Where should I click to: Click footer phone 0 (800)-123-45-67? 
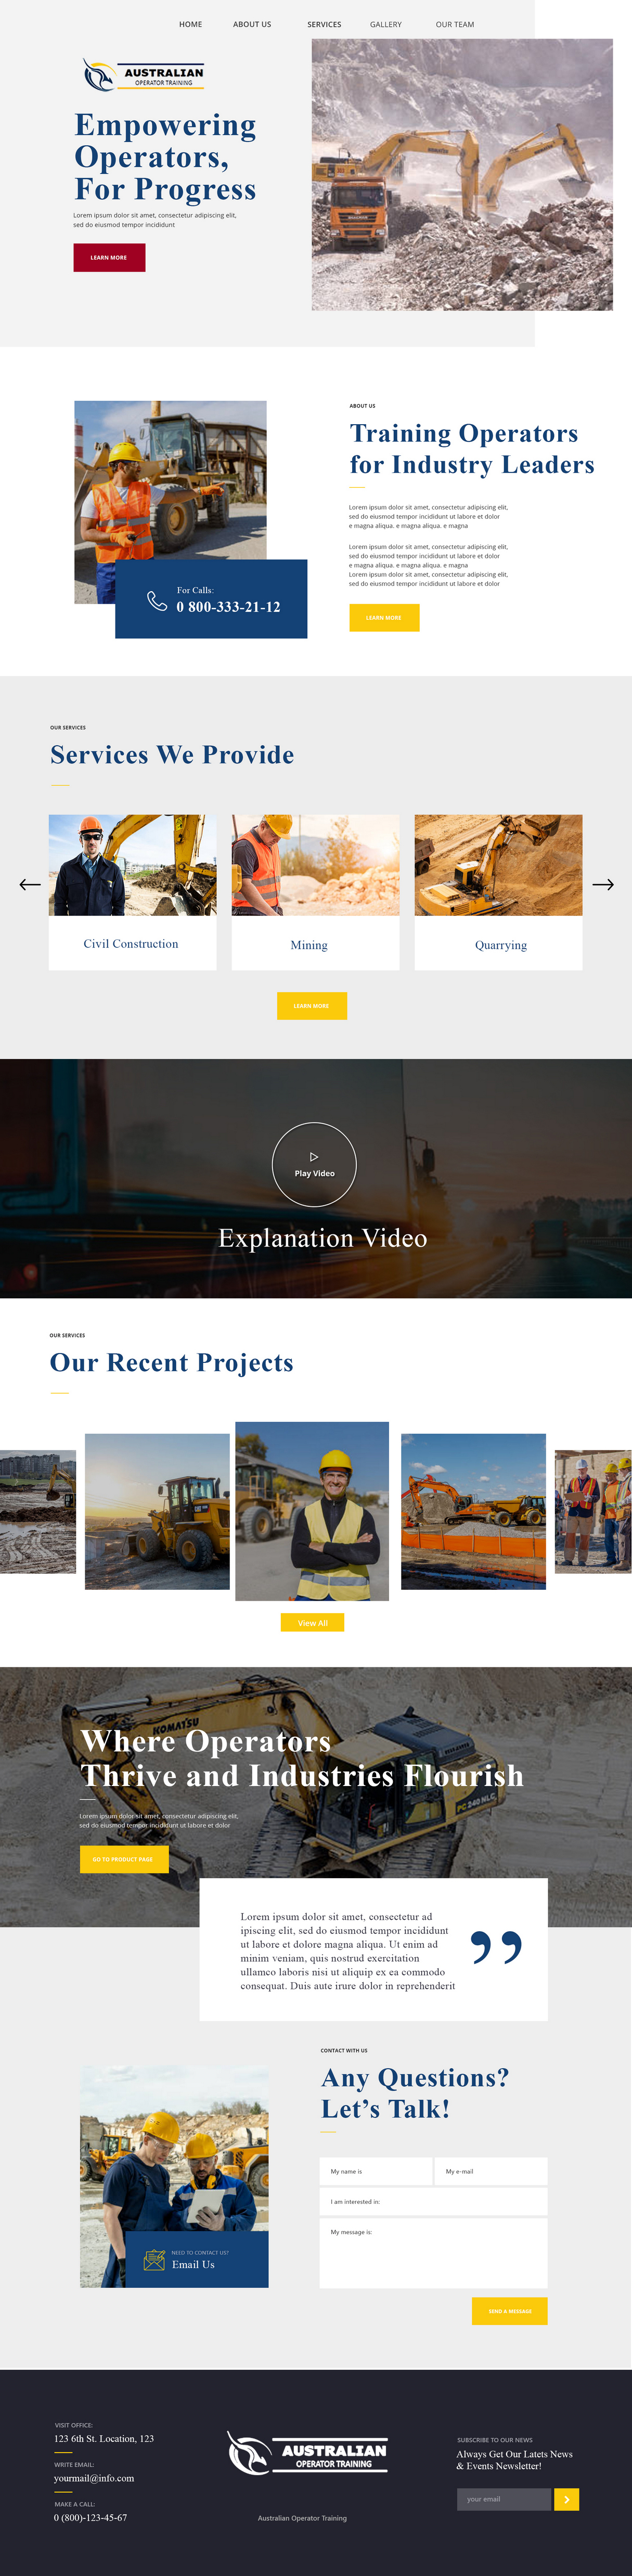pos(90,2517)
